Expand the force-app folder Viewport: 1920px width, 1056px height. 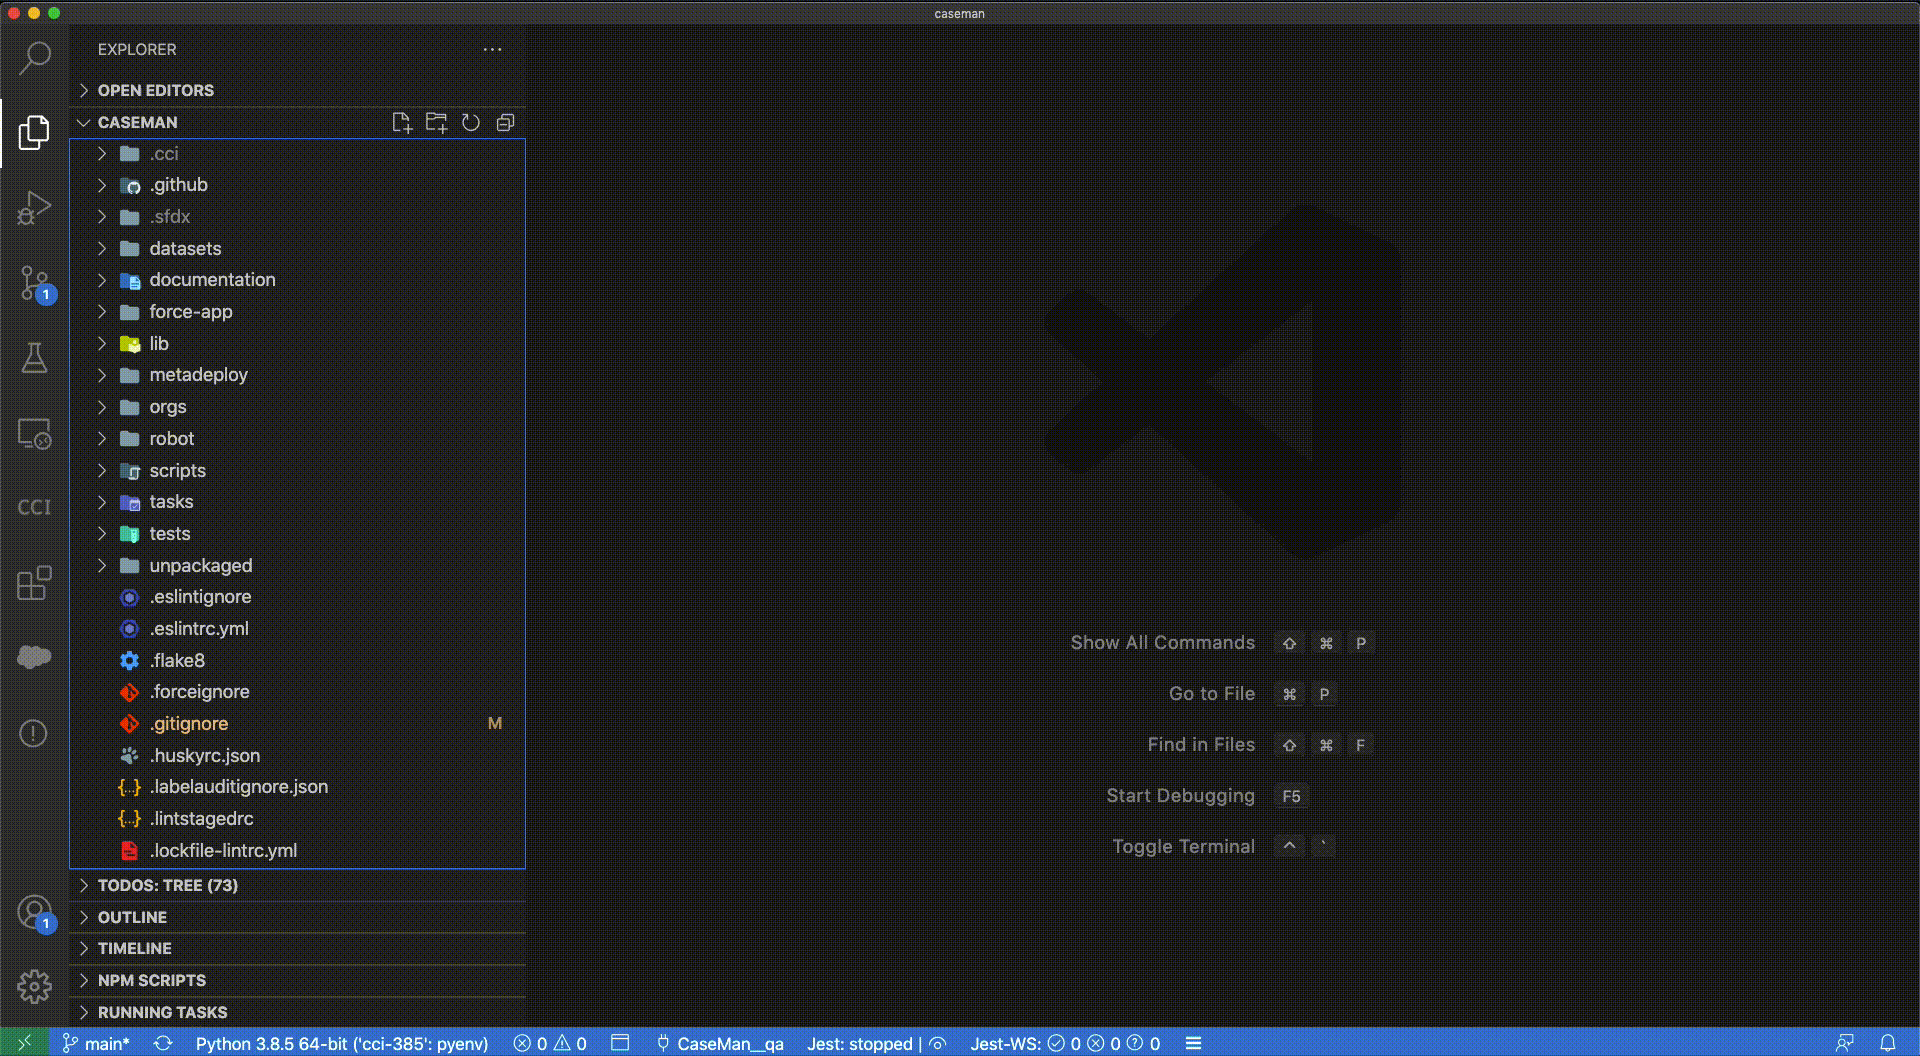click(298, 312)
